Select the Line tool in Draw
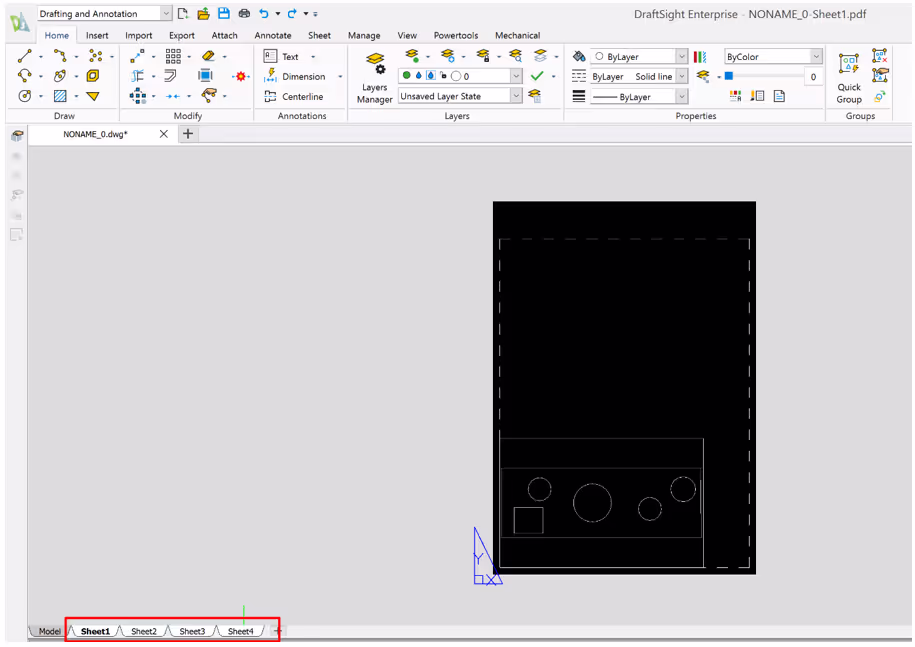This screenshot has height=647, width=915. (25, 56)
